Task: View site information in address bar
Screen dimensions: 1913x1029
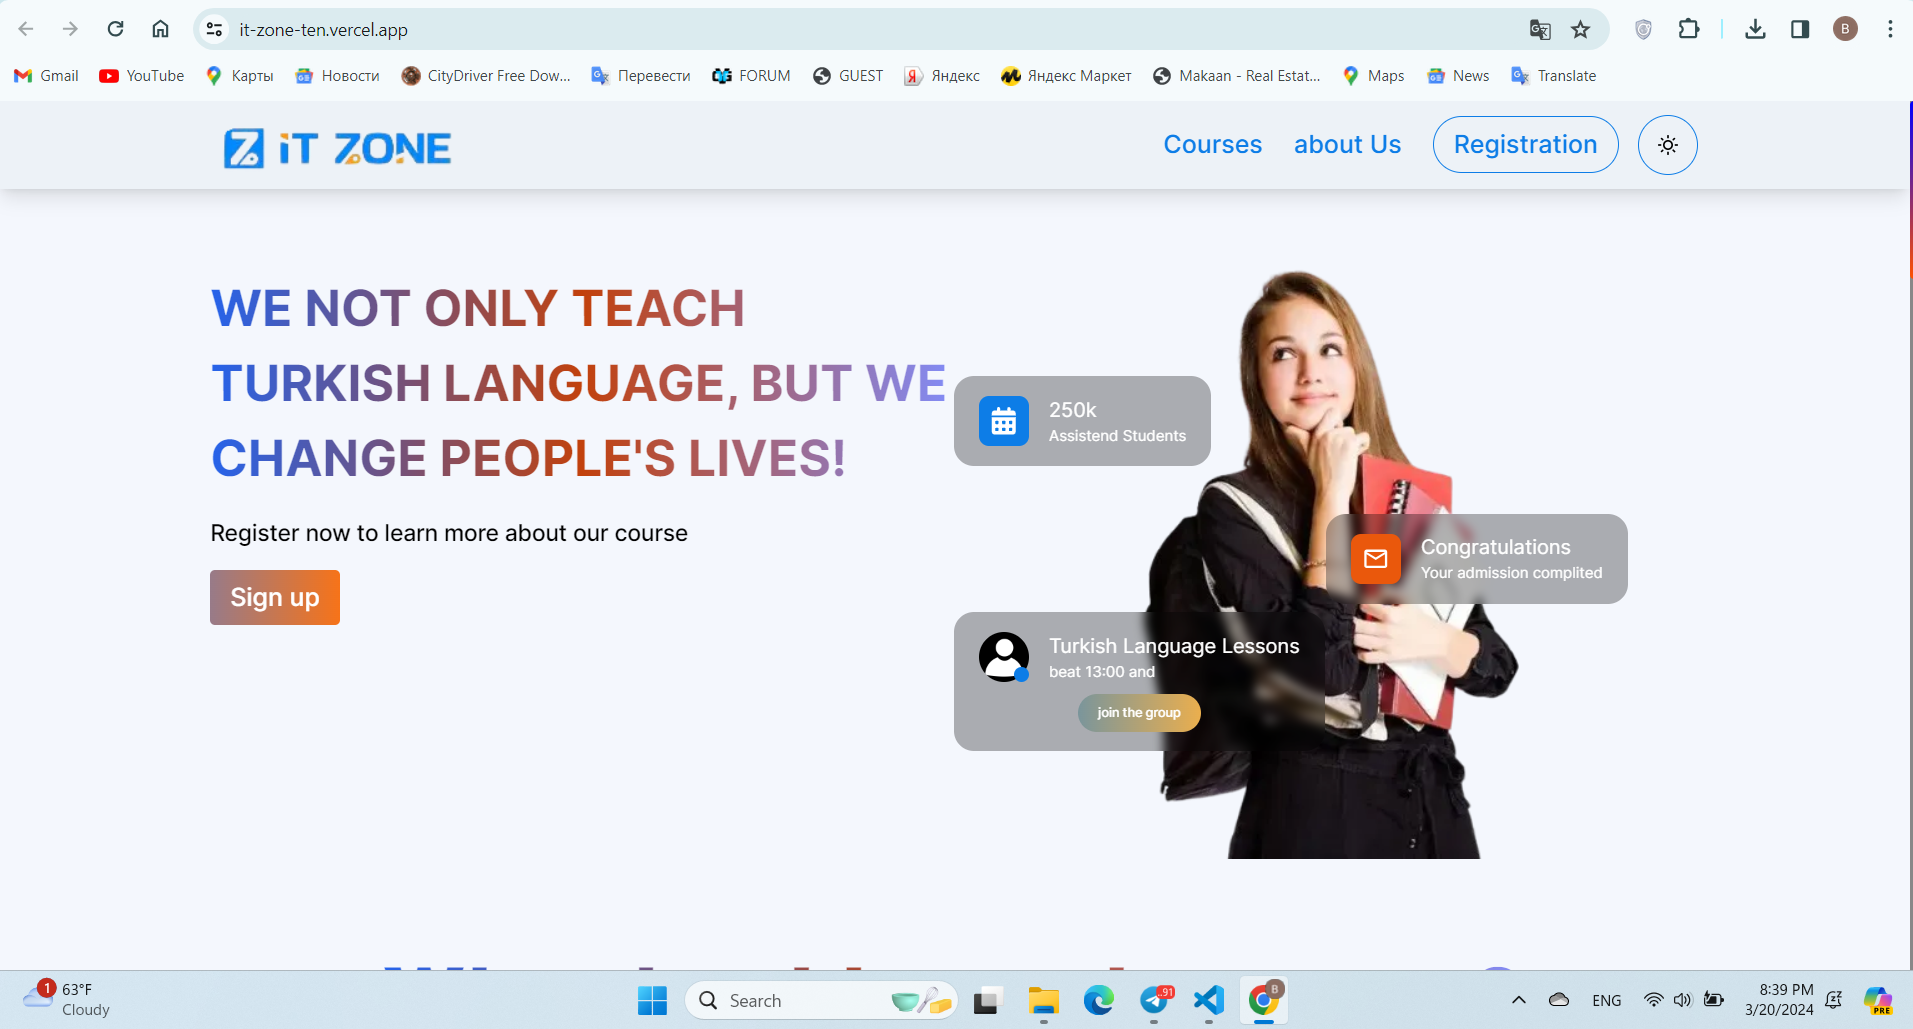Action: [x=214, y=30]
